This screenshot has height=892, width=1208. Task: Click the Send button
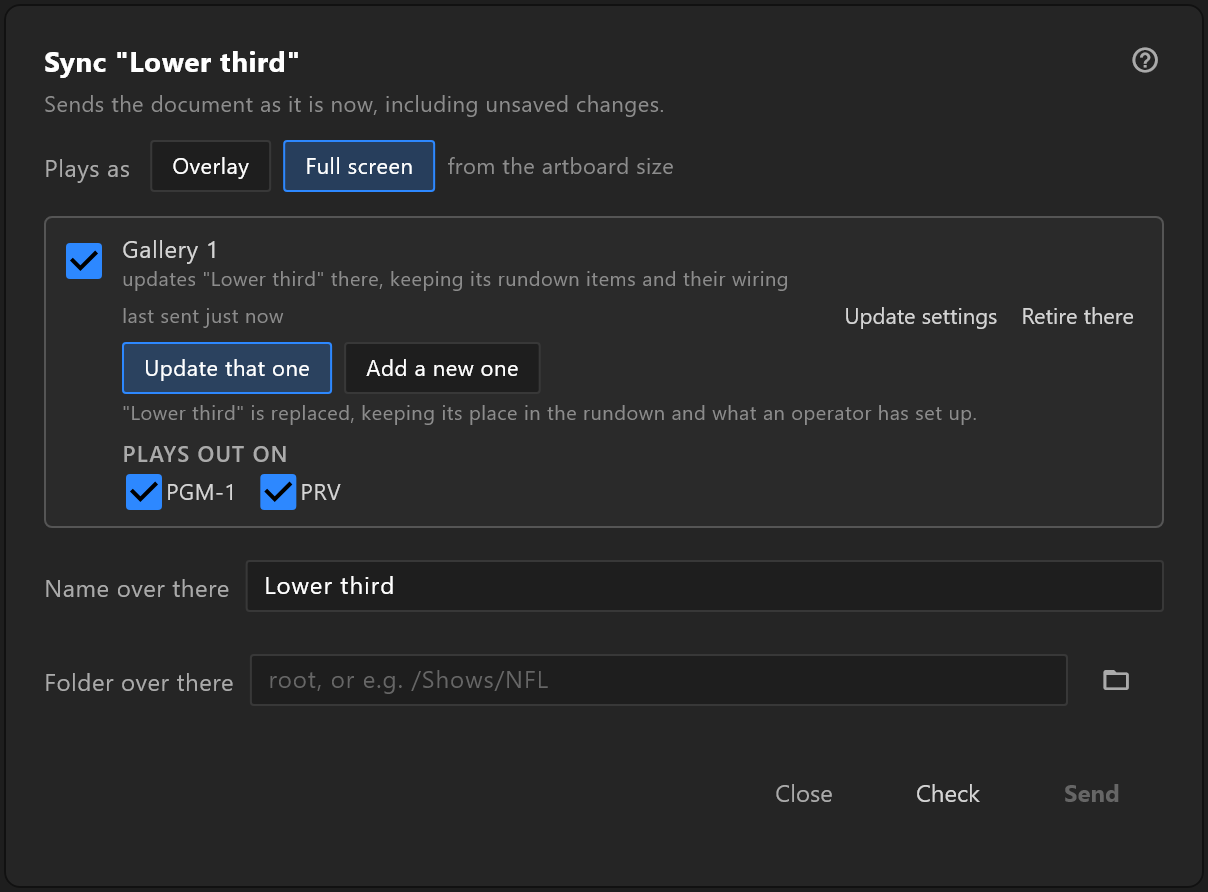point(1091,794)
